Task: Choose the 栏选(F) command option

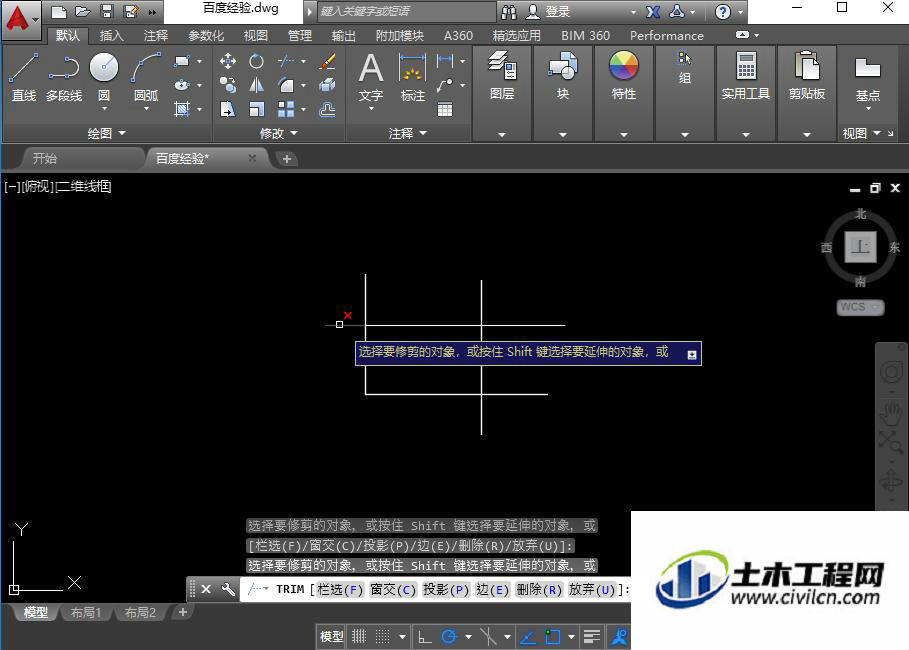Action: point(340,590)
